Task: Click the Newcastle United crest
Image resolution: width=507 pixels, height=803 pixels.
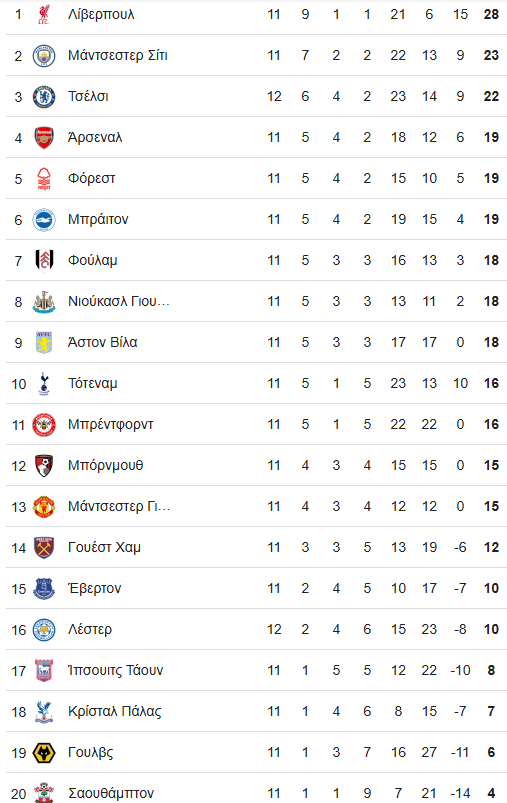Action: coord(44,301)
